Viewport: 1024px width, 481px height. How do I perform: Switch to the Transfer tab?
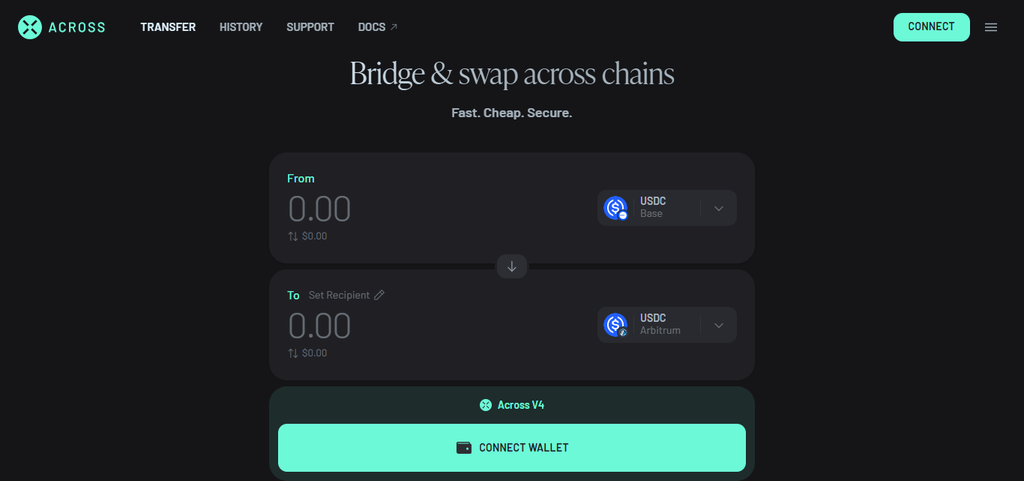point(168,27)
